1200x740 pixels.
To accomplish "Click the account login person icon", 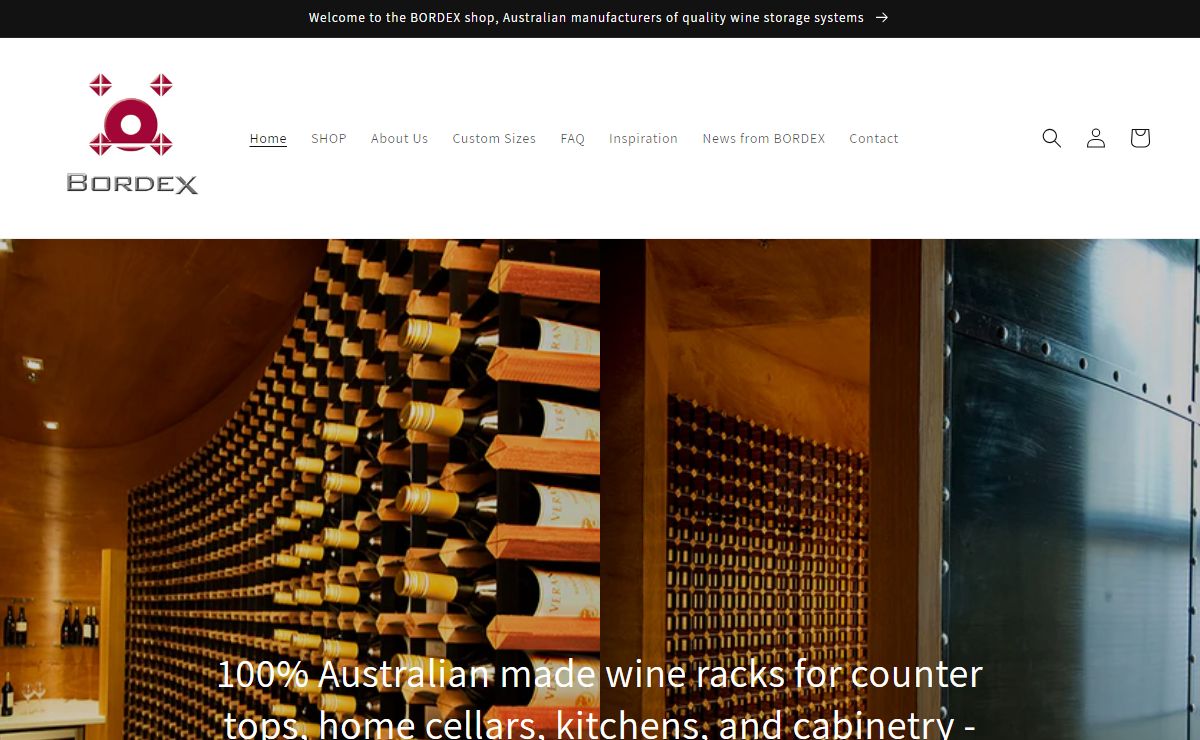I will (x=1096, y=138).
